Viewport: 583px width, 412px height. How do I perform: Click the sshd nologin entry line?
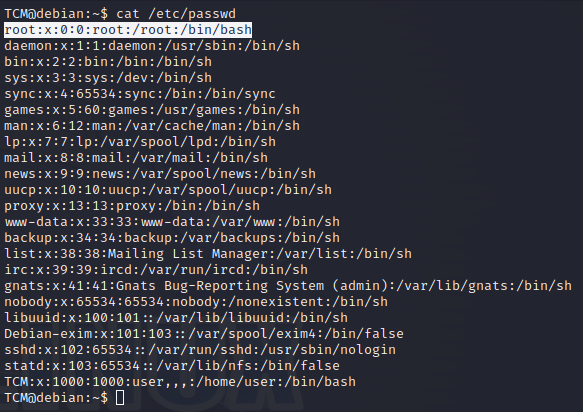tap(200, 350)
